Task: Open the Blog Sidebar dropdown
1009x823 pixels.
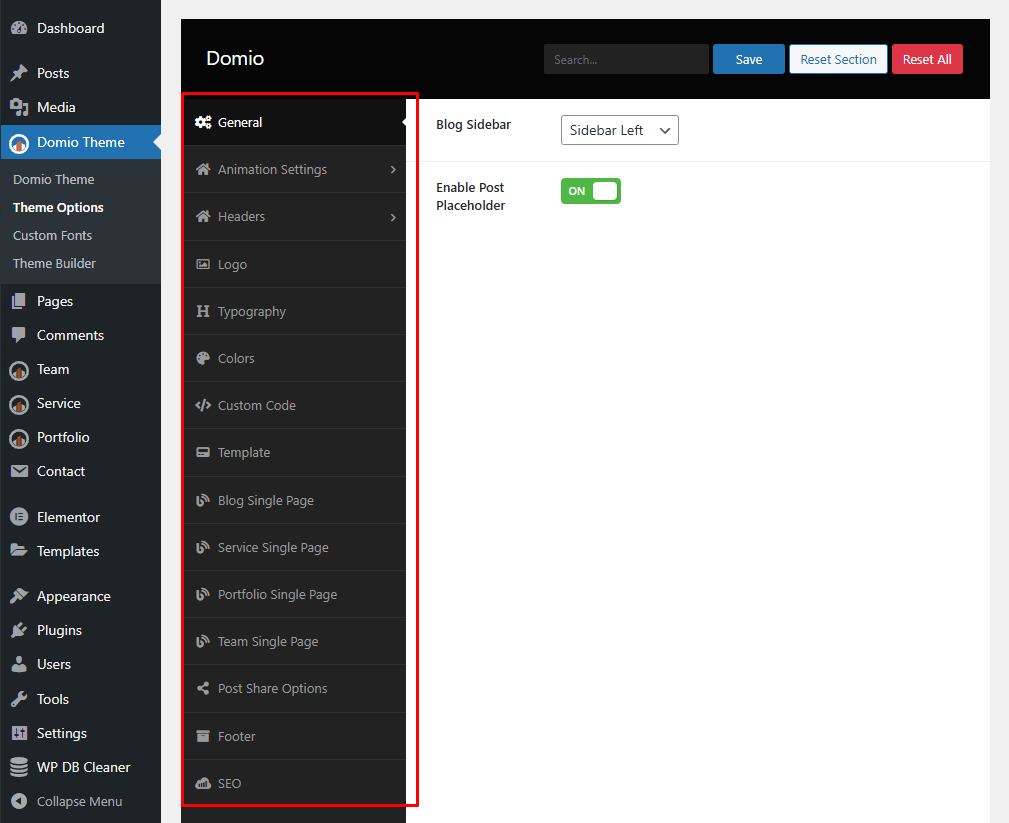Action: (x=619, y=130)
